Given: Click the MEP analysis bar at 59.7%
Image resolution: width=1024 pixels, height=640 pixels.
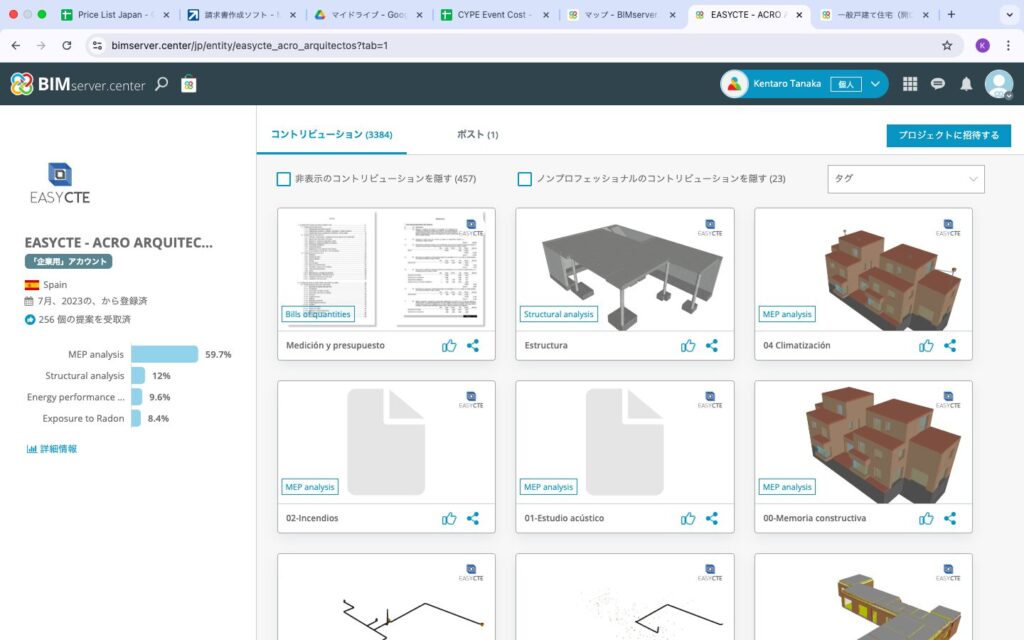Looking at the screenshot, I should [165, 354].
